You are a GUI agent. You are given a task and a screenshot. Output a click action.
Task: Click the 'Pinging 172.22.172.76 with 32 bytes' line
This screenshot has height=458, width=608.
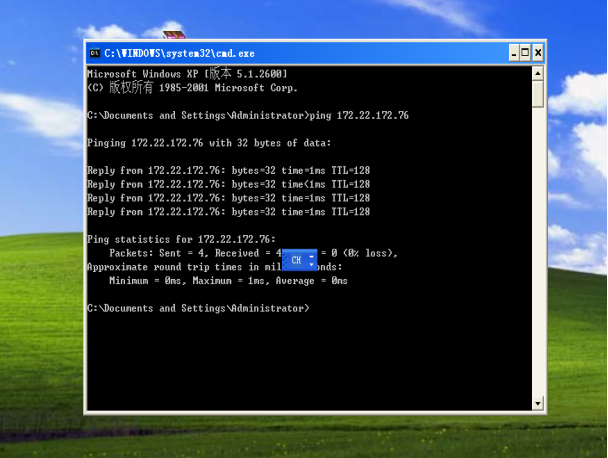209,143
